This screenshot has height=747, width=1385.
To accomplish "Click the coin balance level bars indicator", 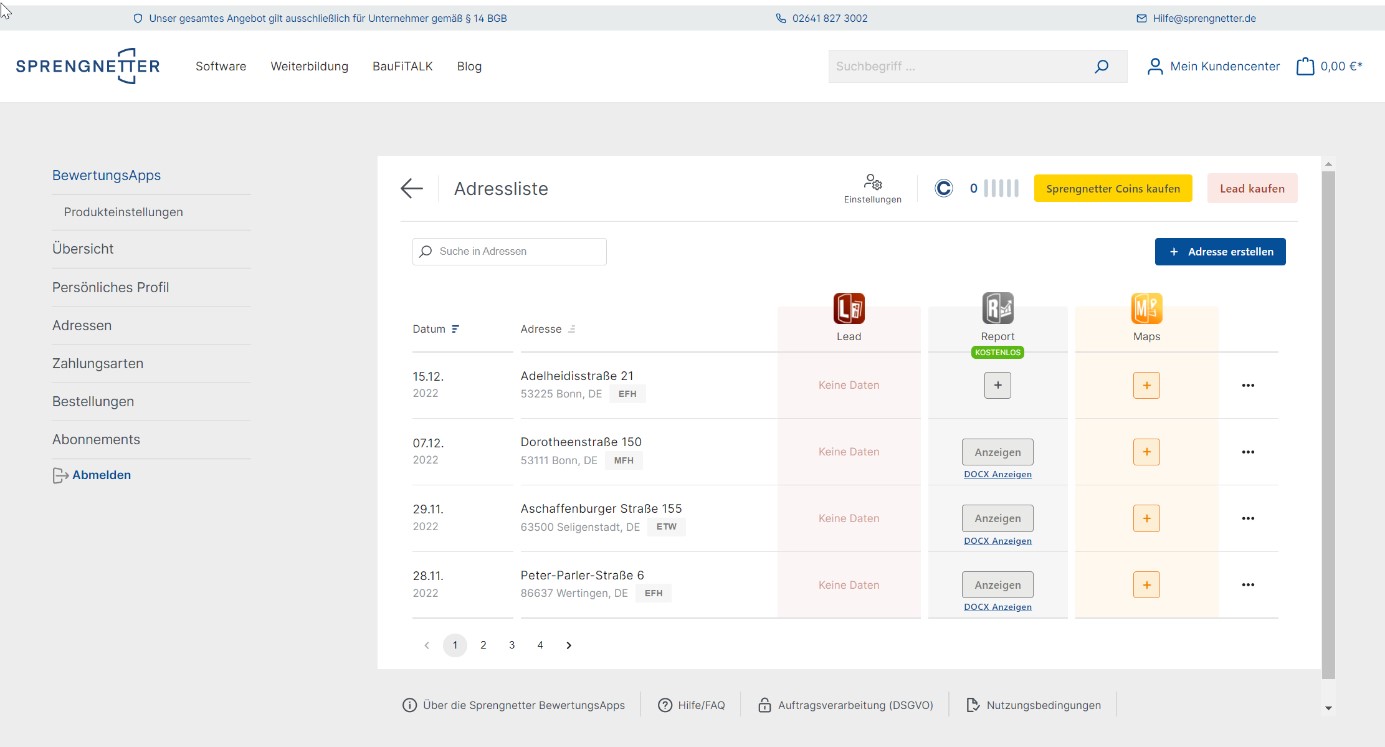I will [1001, 188].
